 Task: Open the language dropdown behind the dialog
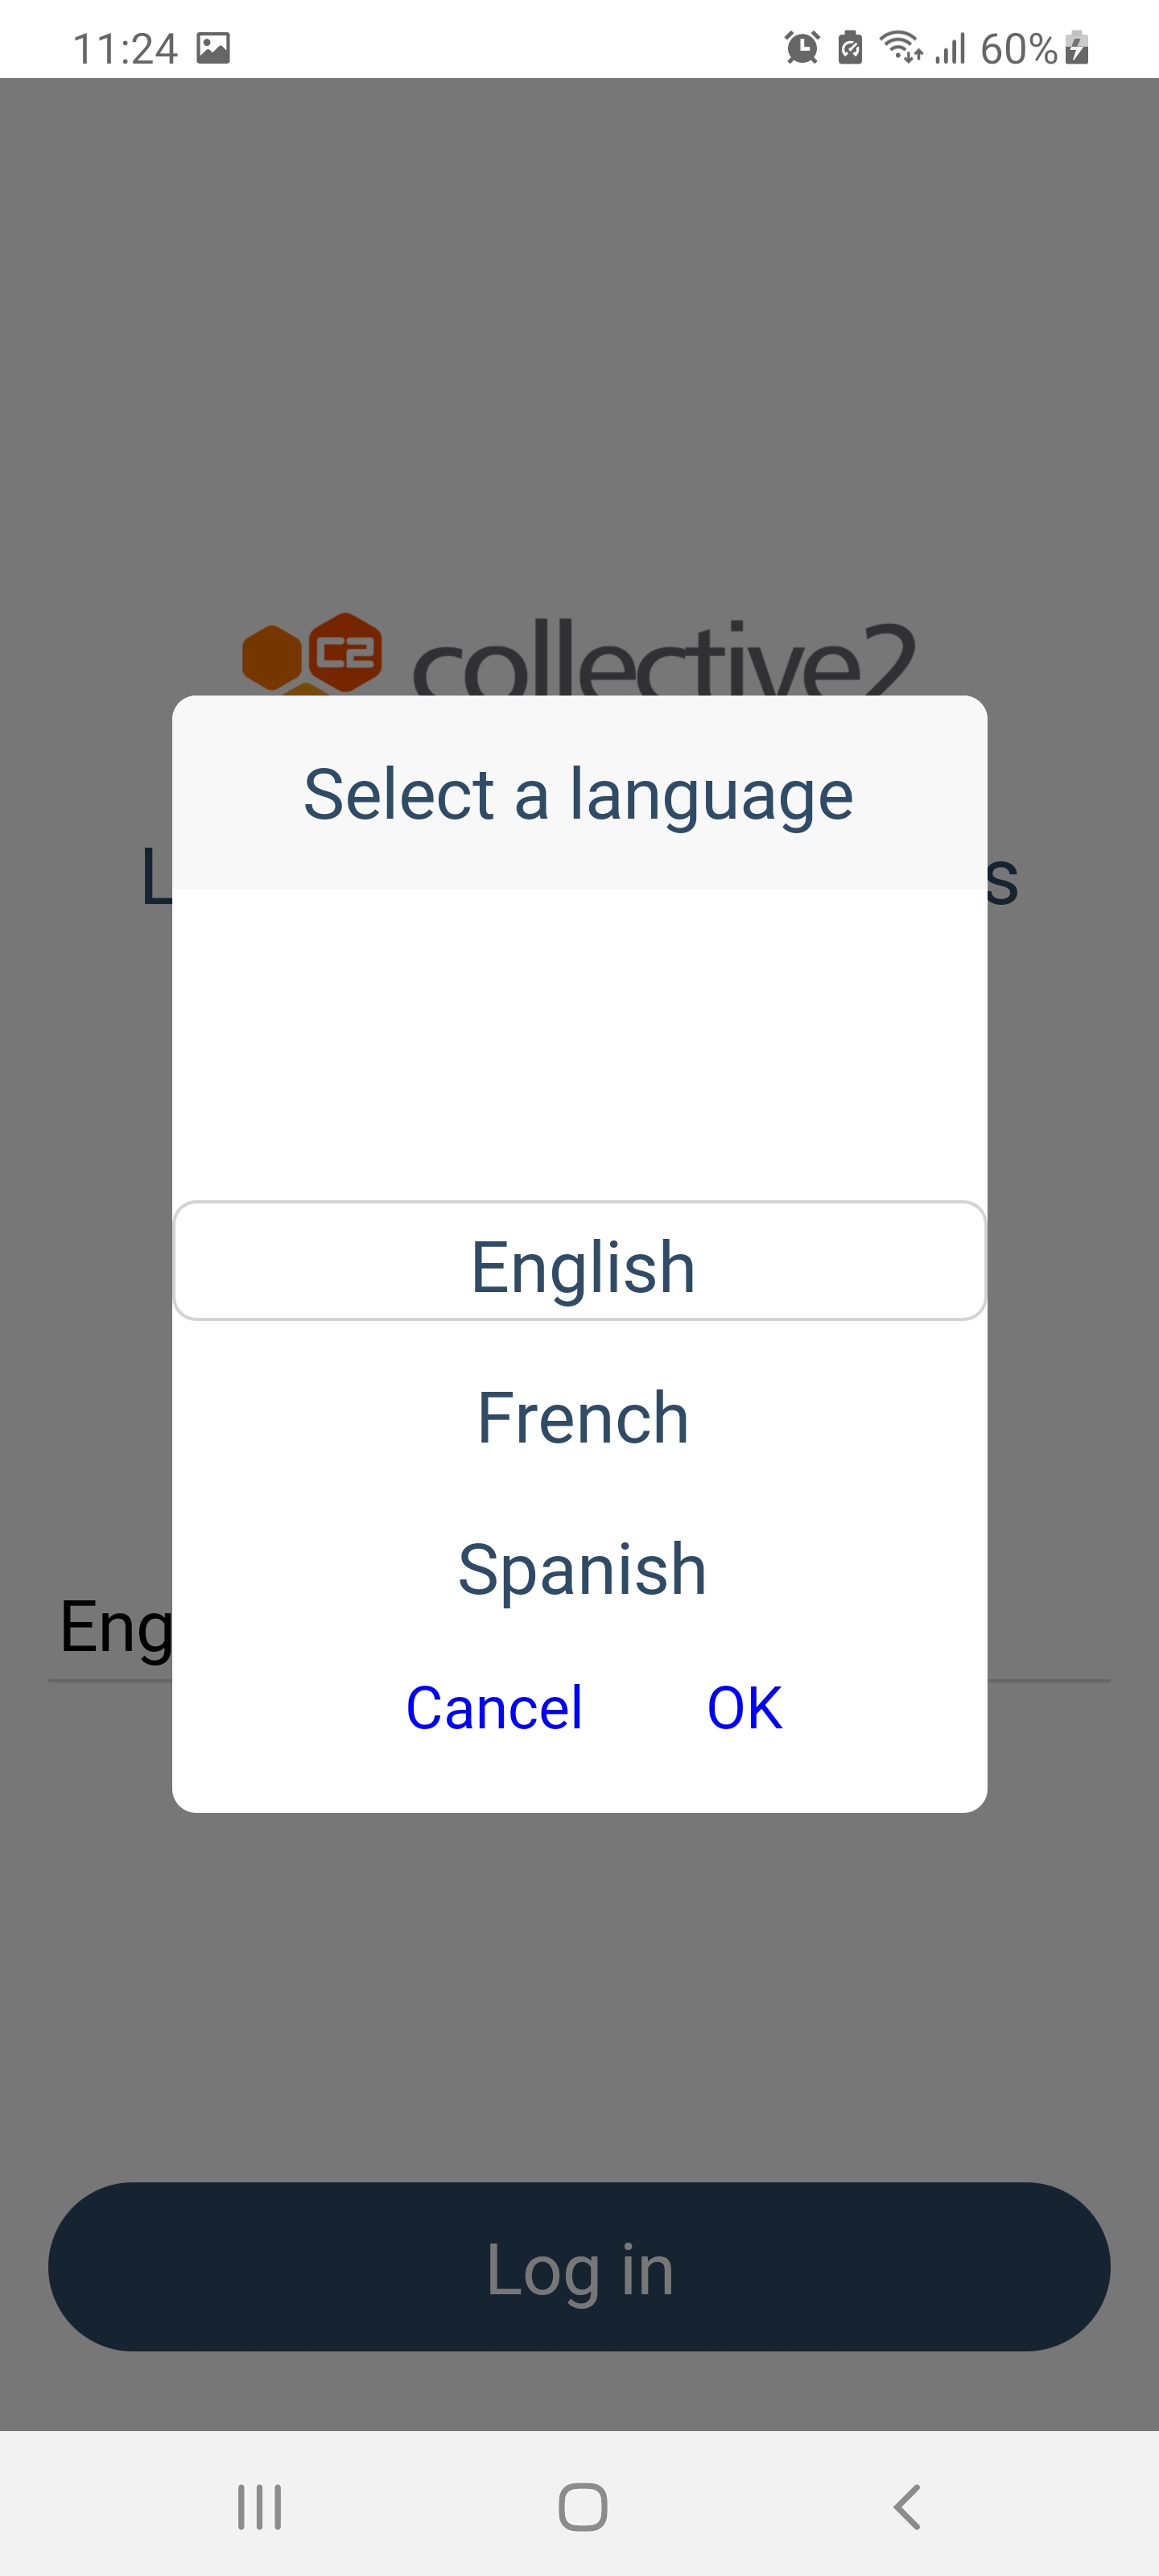[110, 1628]
